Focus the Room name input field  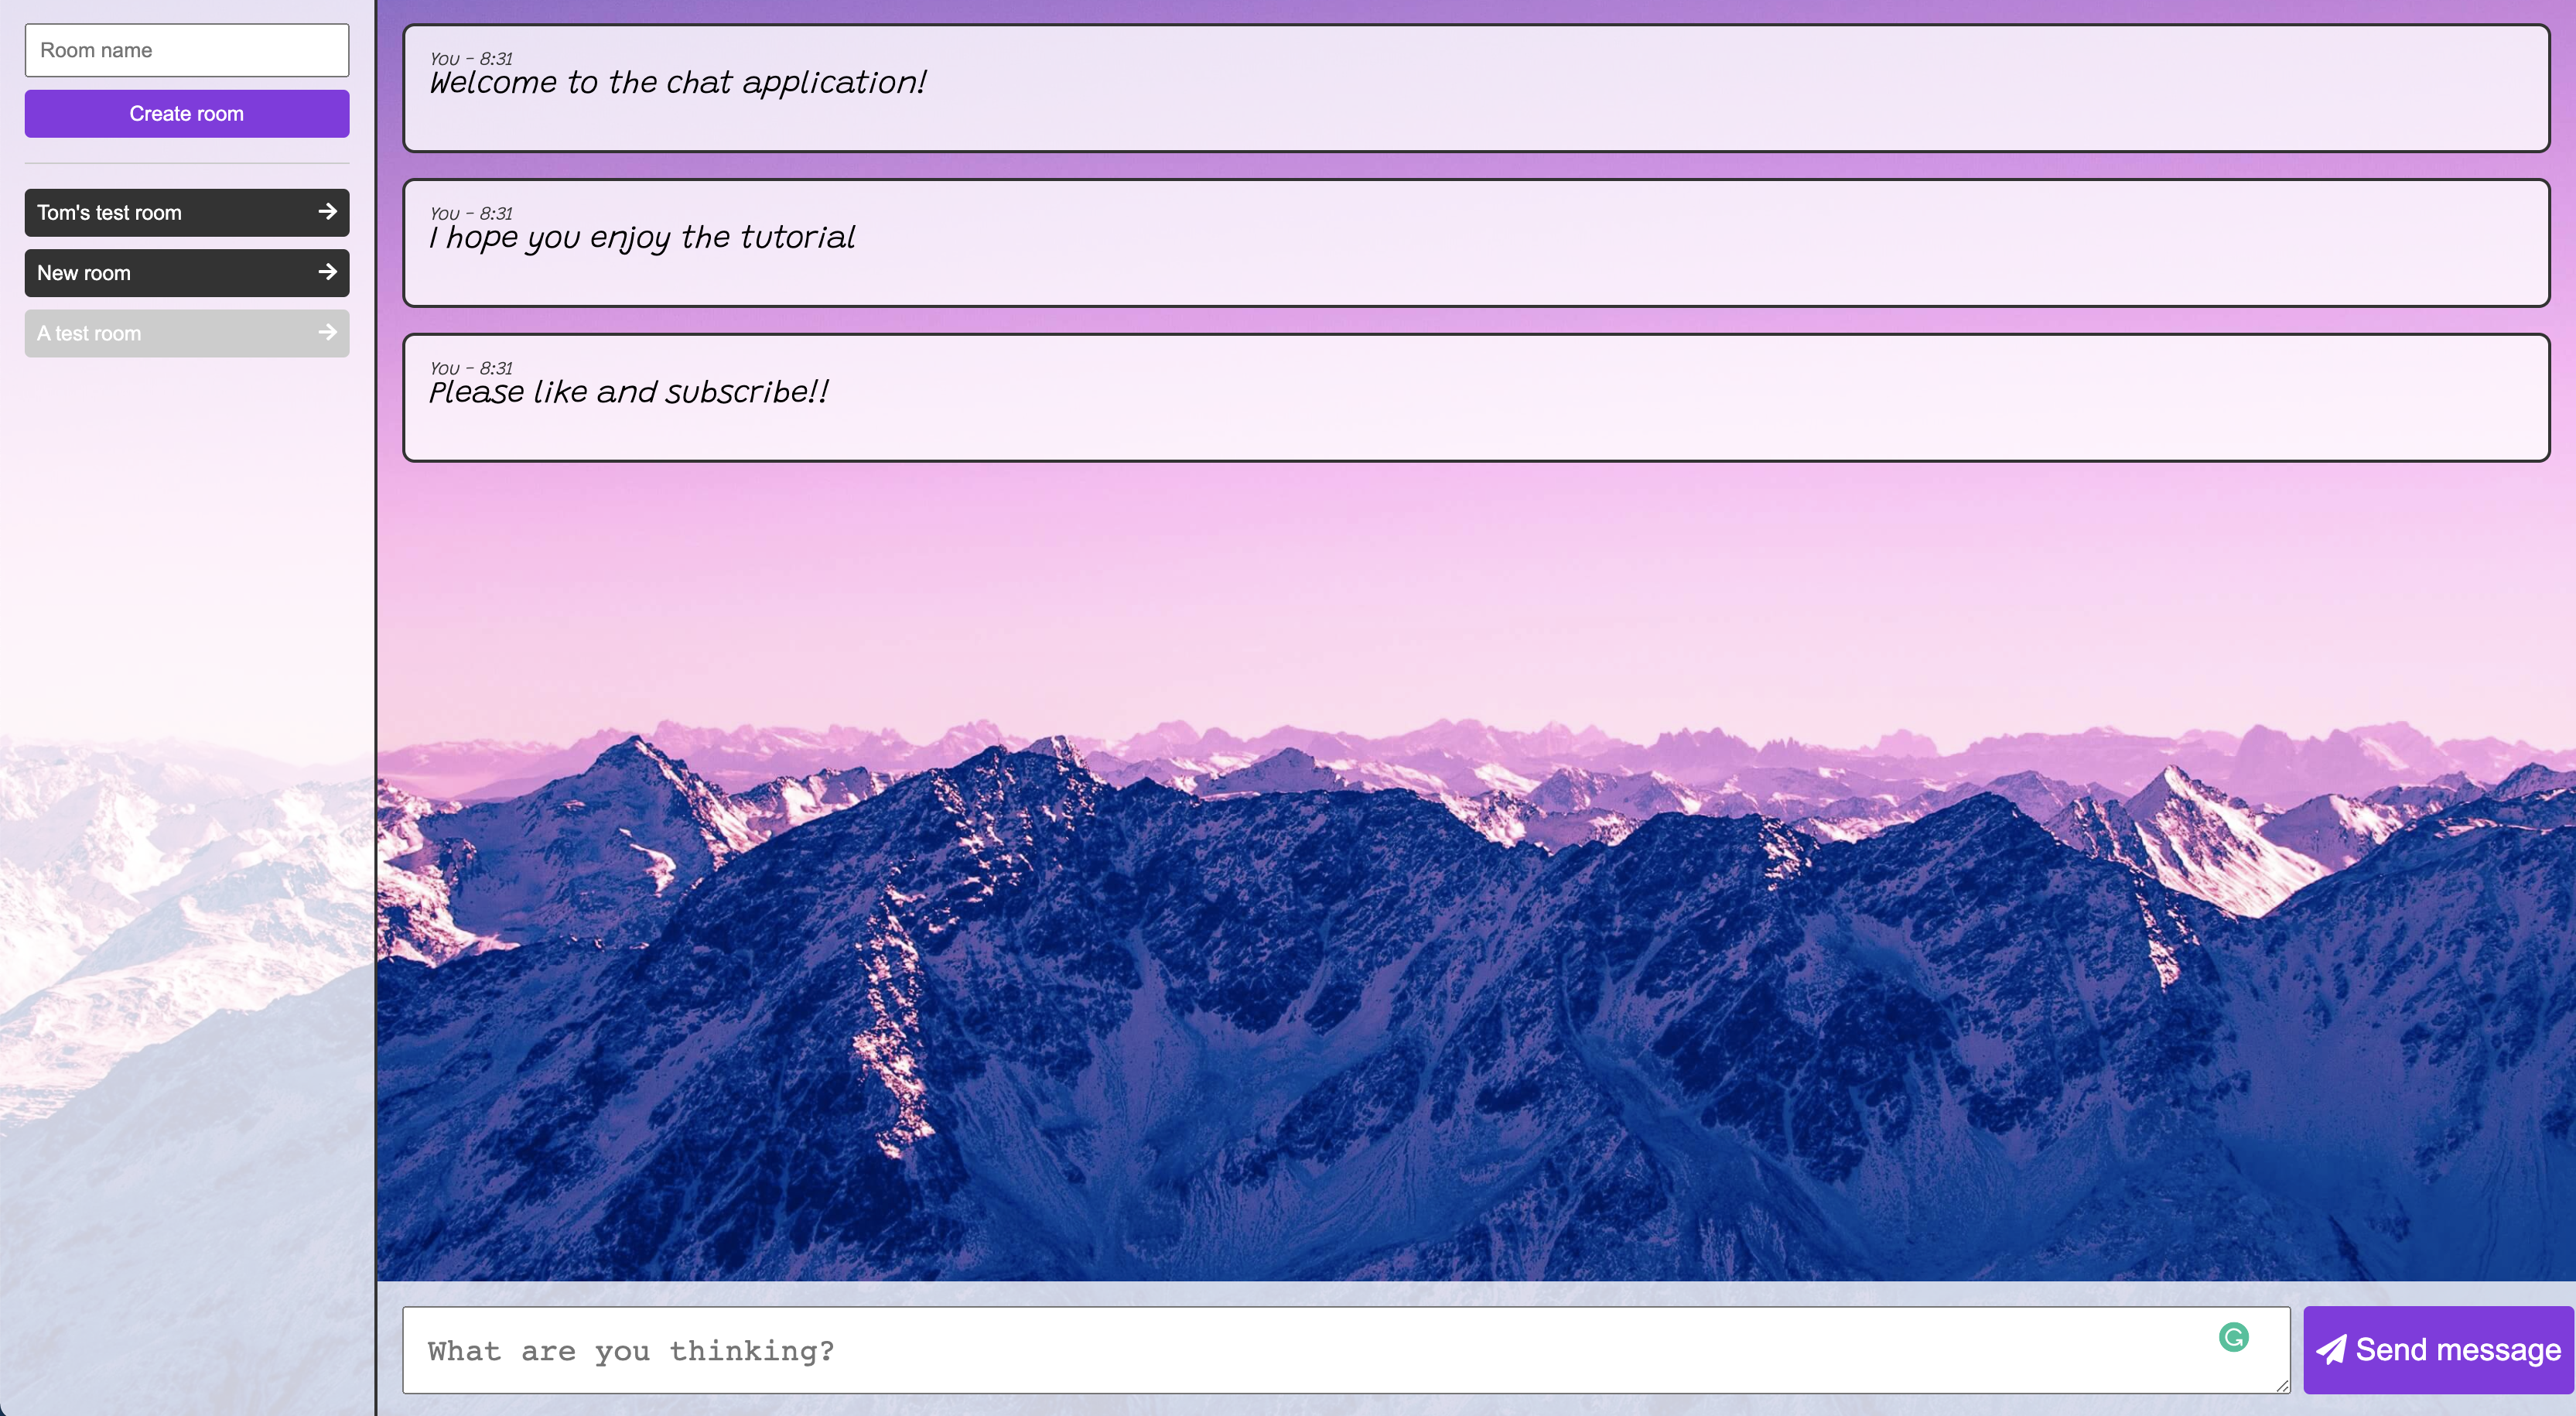[x=187, y=50]
